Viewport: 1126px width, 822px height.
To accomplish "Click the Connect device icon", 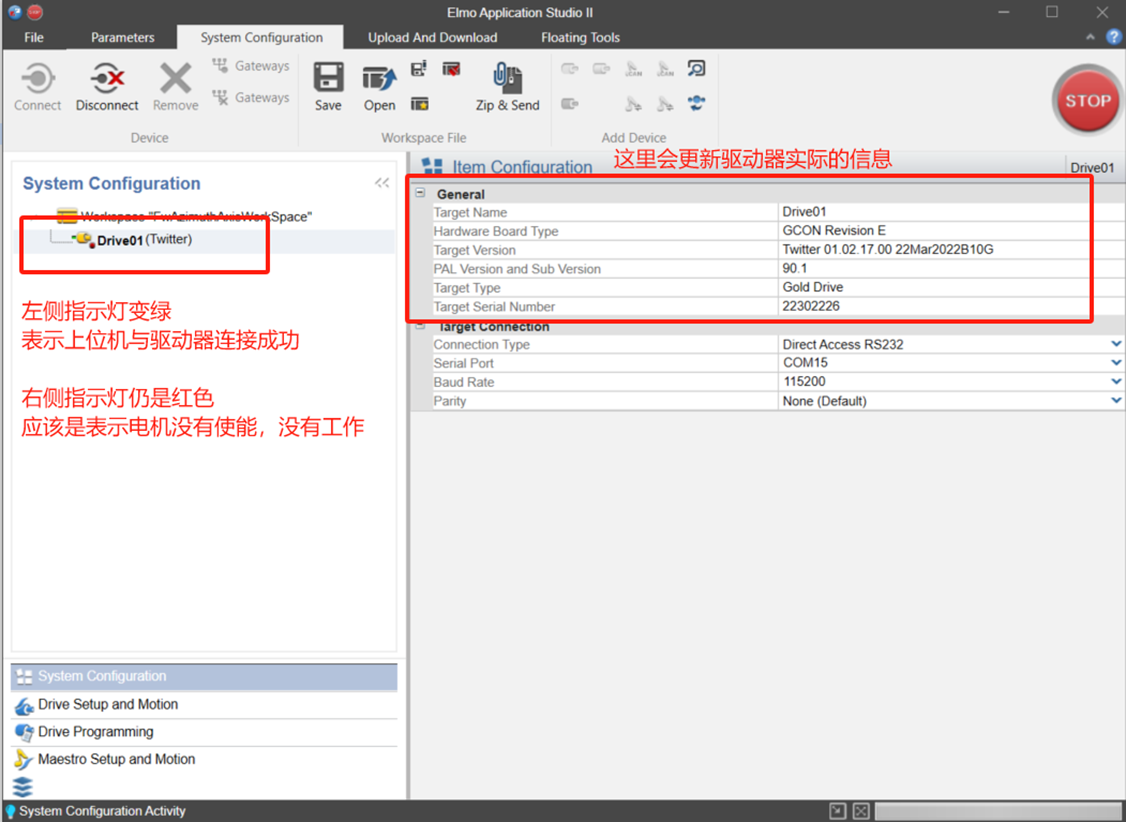I will coord(38,78).
